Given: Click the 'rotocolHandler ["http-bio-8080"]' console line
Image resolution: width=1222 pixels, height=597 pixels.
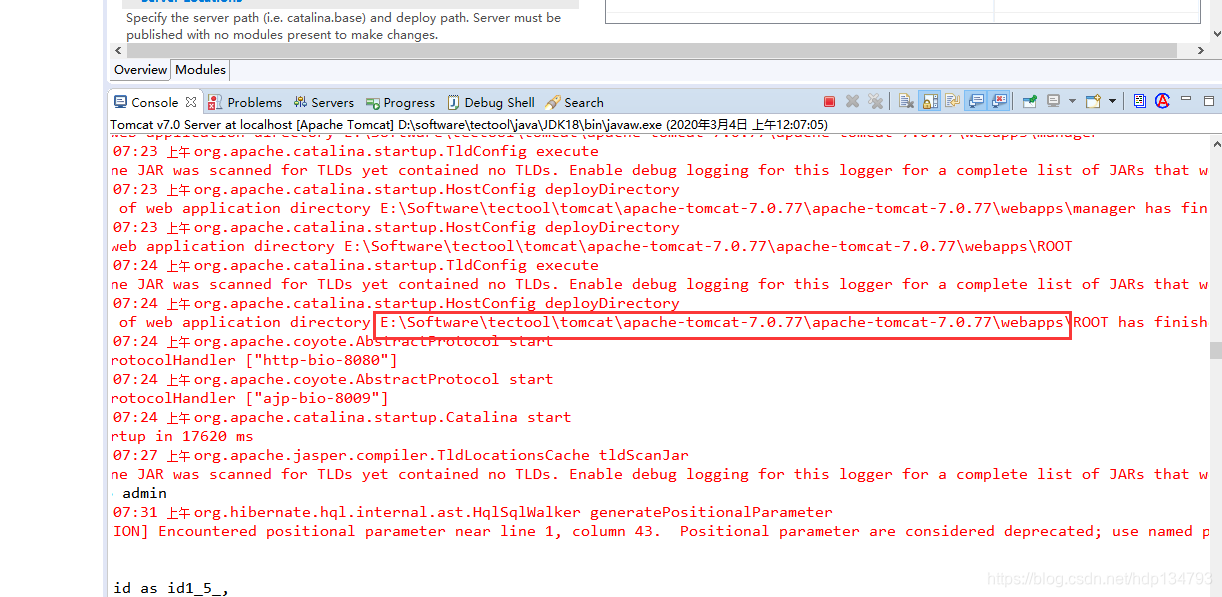Looking at the screenshot, I should point(254,360).
